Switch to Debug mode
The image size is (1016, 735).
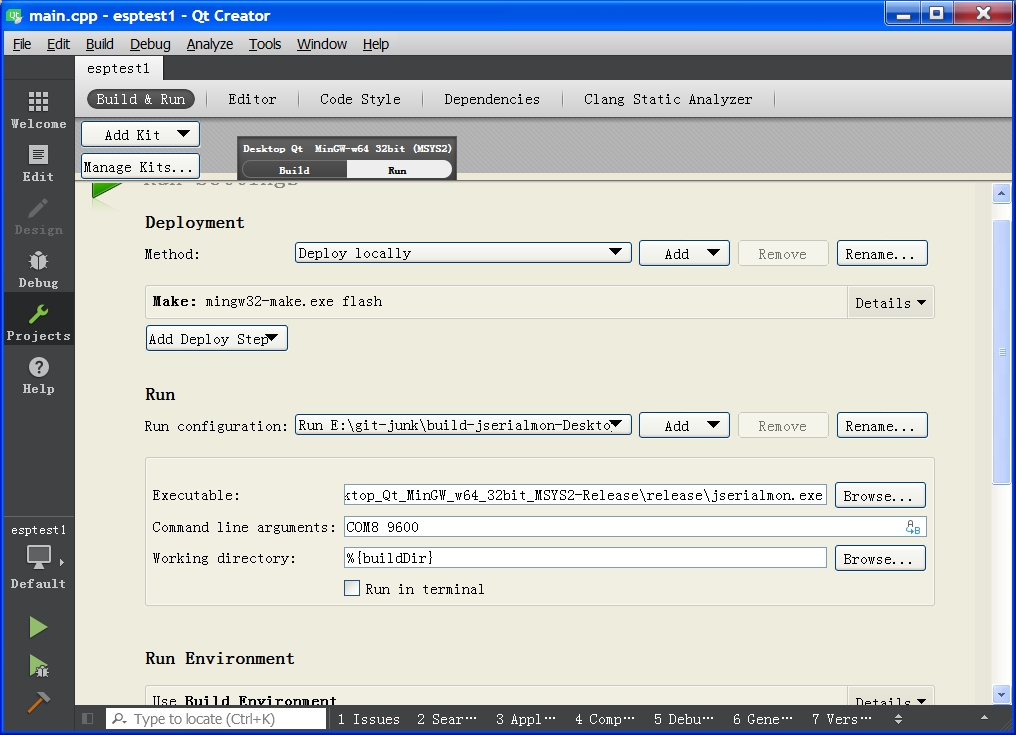click(x=38, y=270)
